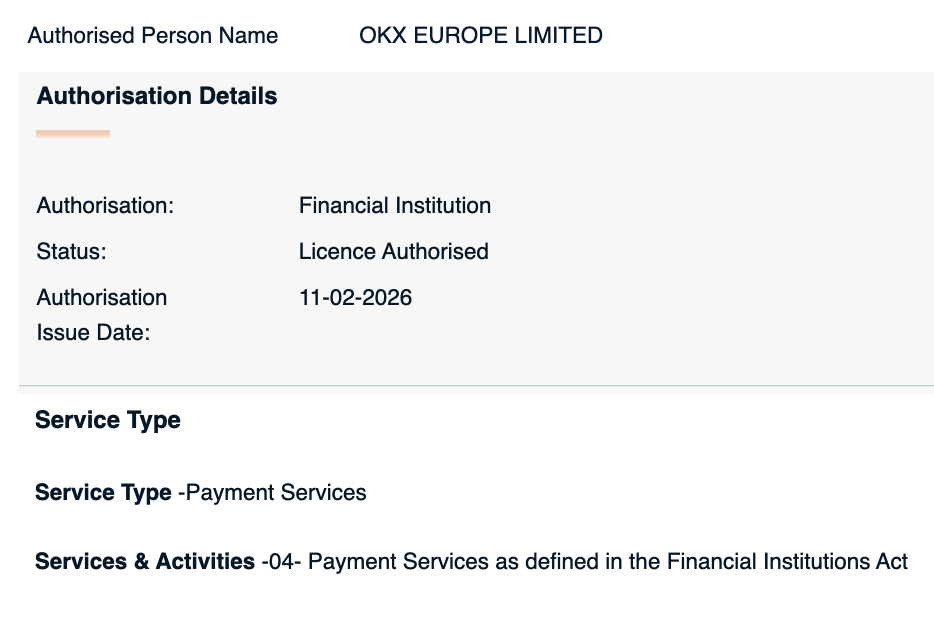Click the bold "Services & Activities" label
This screenshot has width=934, height=620.
point(145,562)
